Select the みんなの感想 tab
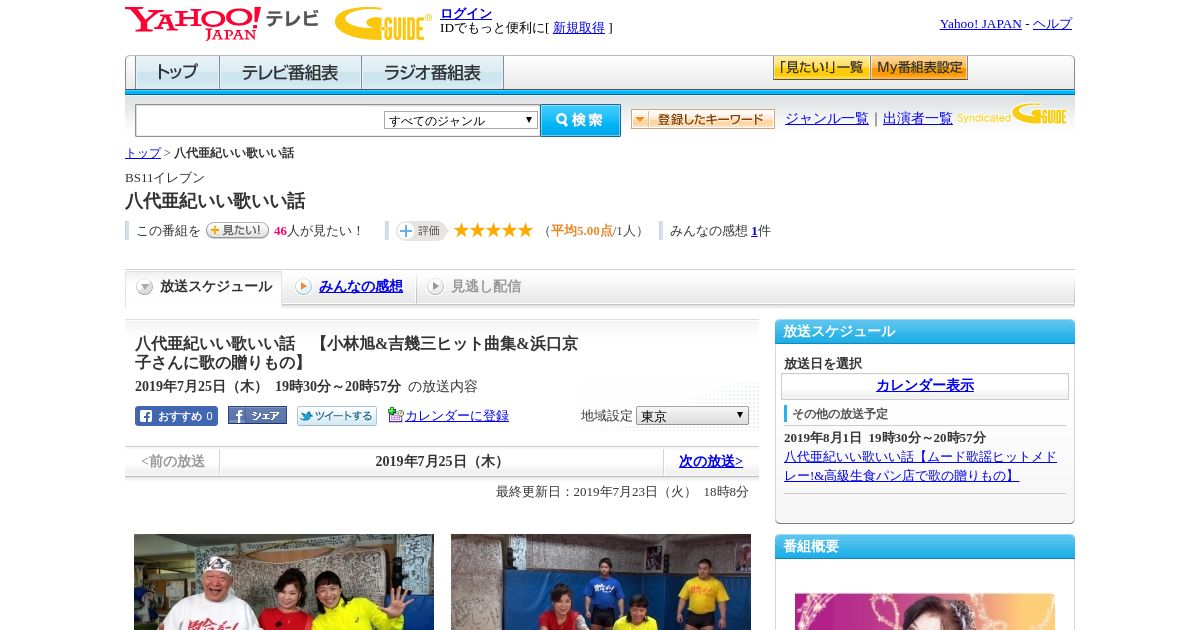The width and height of the screenshot is (1200, 630). click(349, 287)
